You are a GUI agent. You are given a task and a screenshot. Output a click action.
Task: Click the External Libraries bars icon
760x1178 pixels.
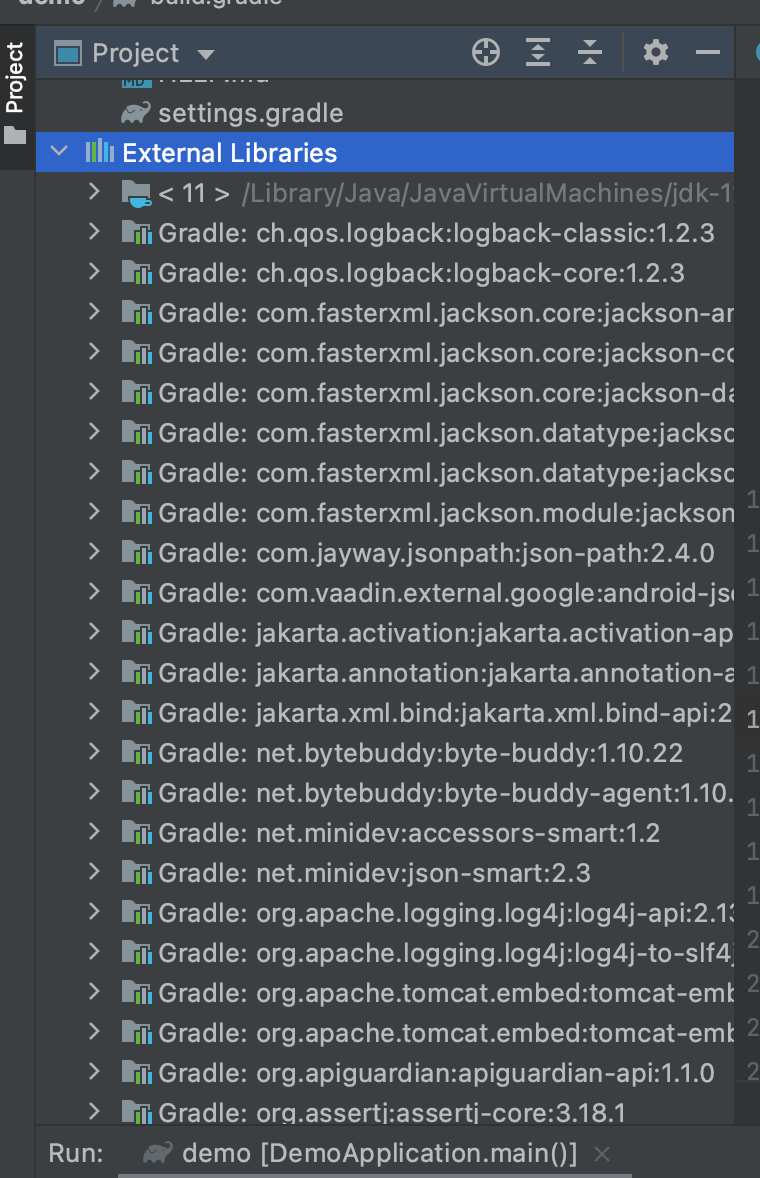pos(99,152)
